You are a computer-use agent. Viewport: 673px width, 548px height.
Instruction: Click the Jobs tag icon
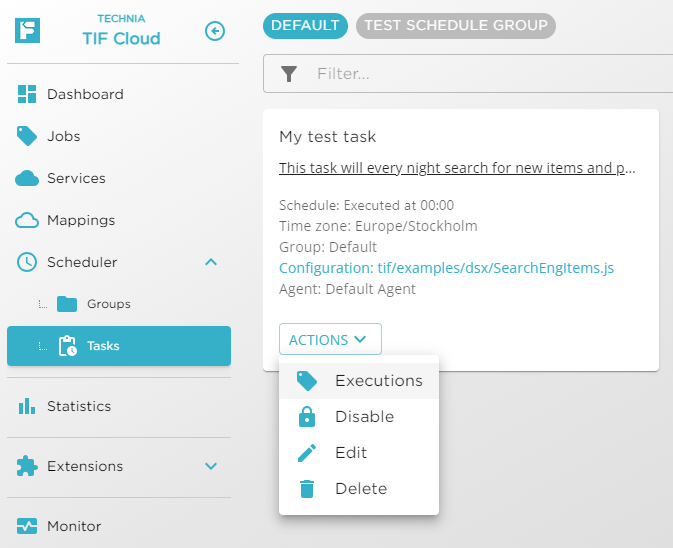click(27, 136)
